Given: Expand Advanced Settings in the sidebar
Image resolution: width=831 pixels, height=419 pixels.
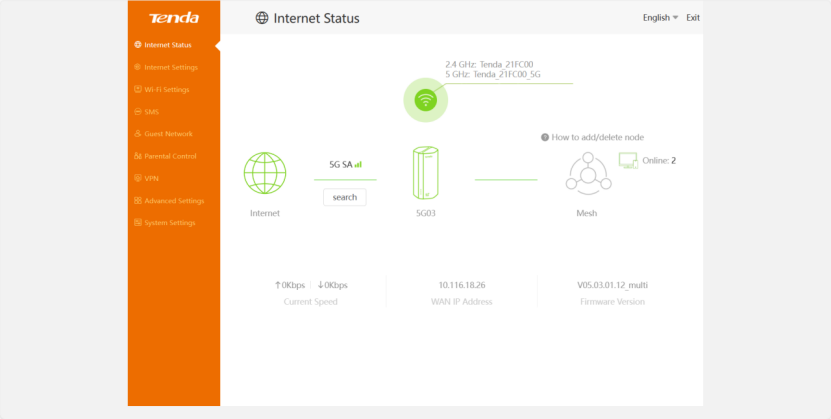Looking at the screenshot, I should [x=174, y=201].
